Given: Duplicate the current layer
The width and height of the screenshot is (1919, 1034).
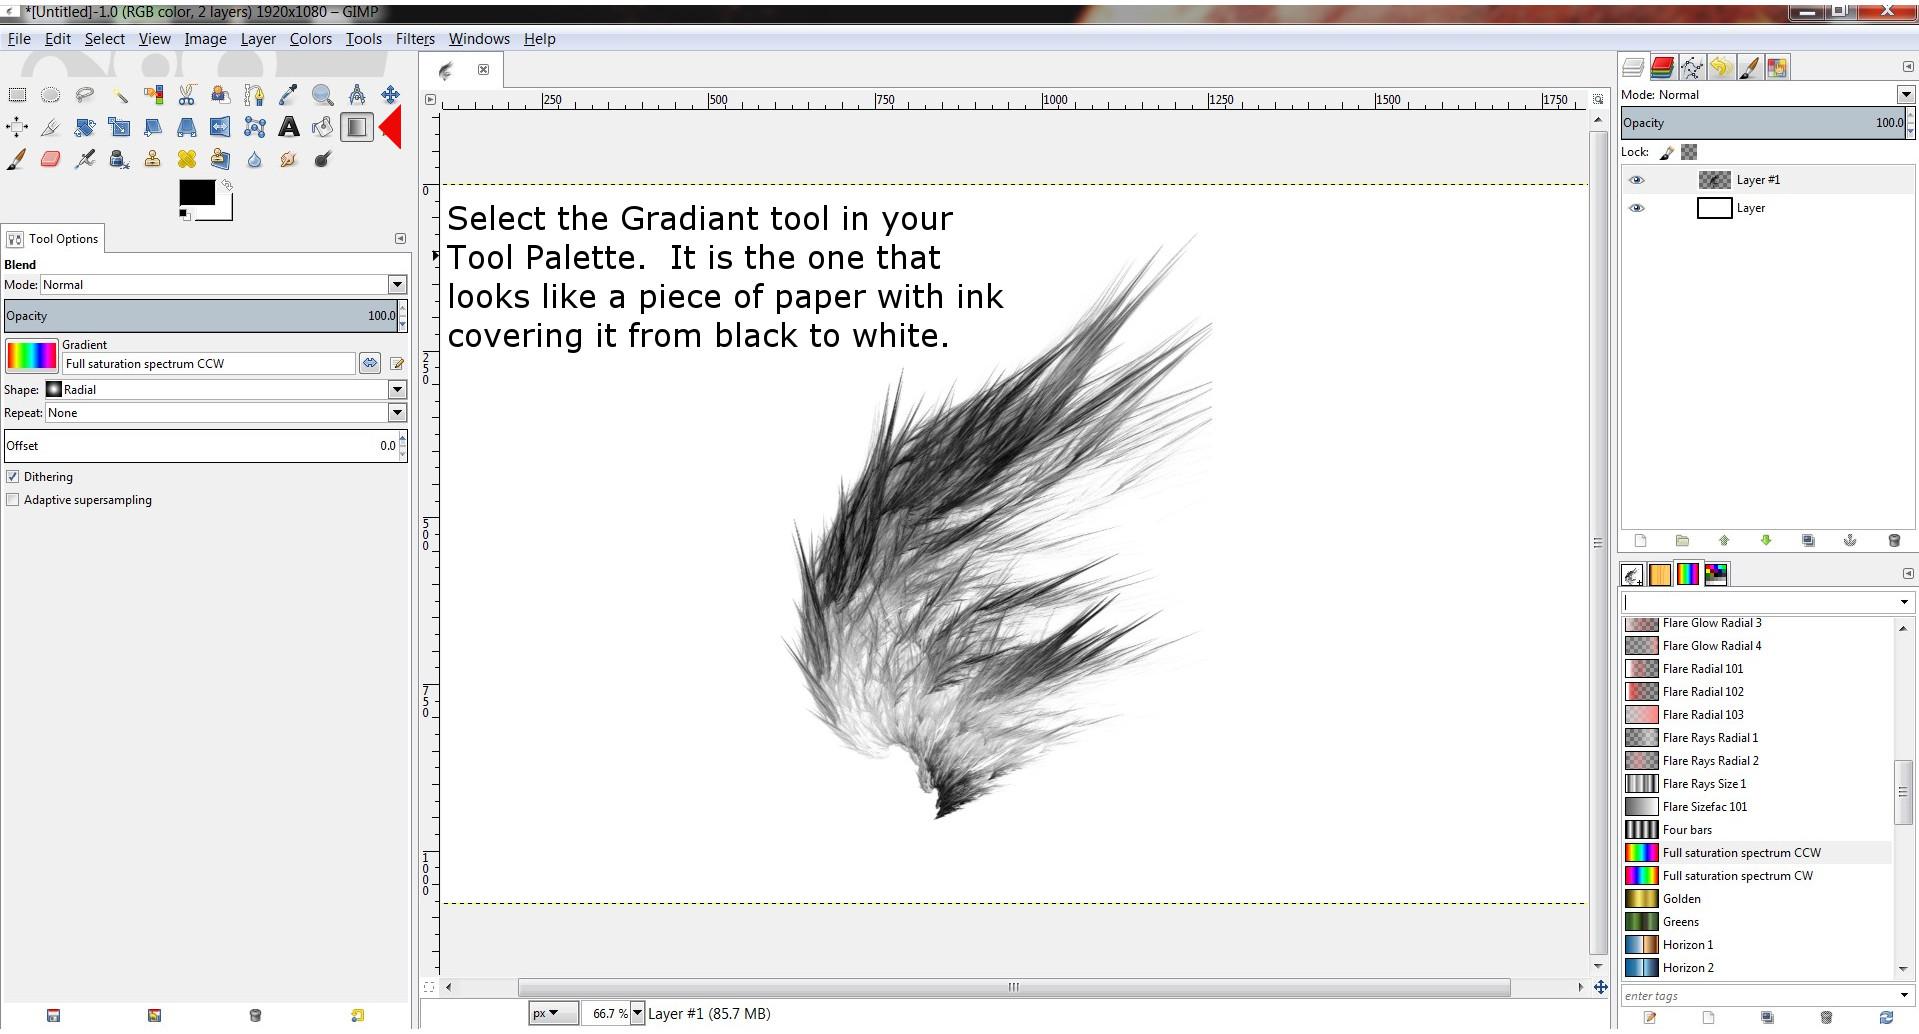Looking at the screenshot, I should 1808,541.
